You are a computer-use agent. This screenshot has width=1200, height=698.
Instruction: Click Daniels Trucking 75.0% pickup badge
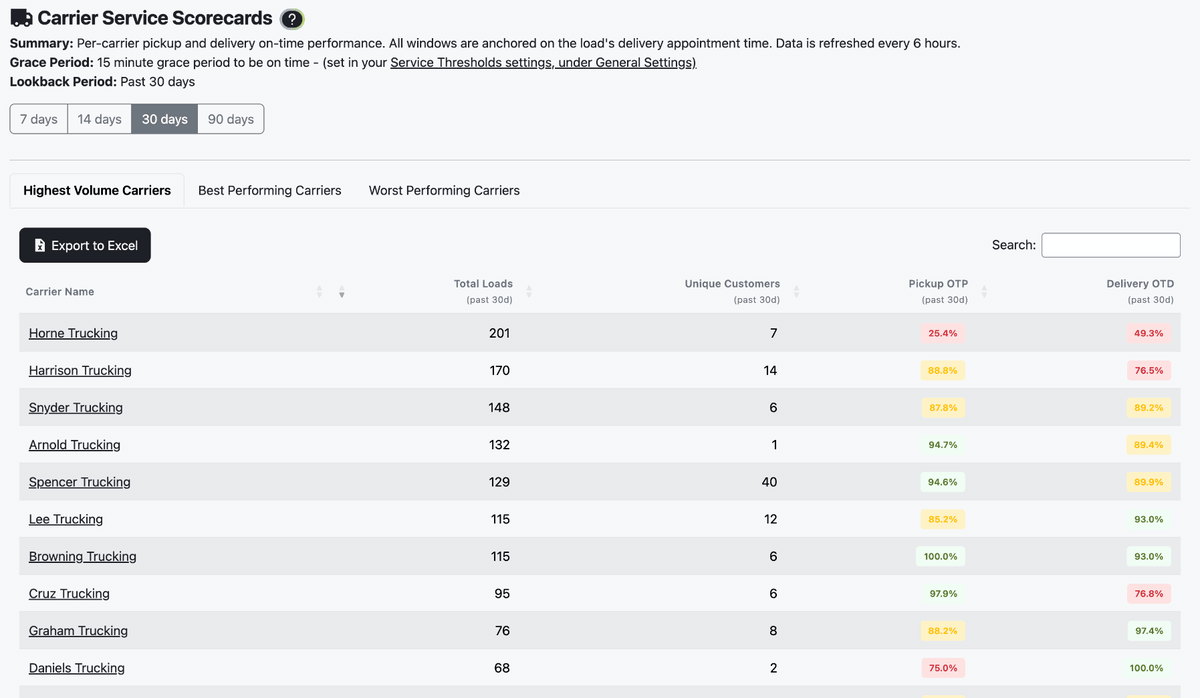(x=943, y=668)
